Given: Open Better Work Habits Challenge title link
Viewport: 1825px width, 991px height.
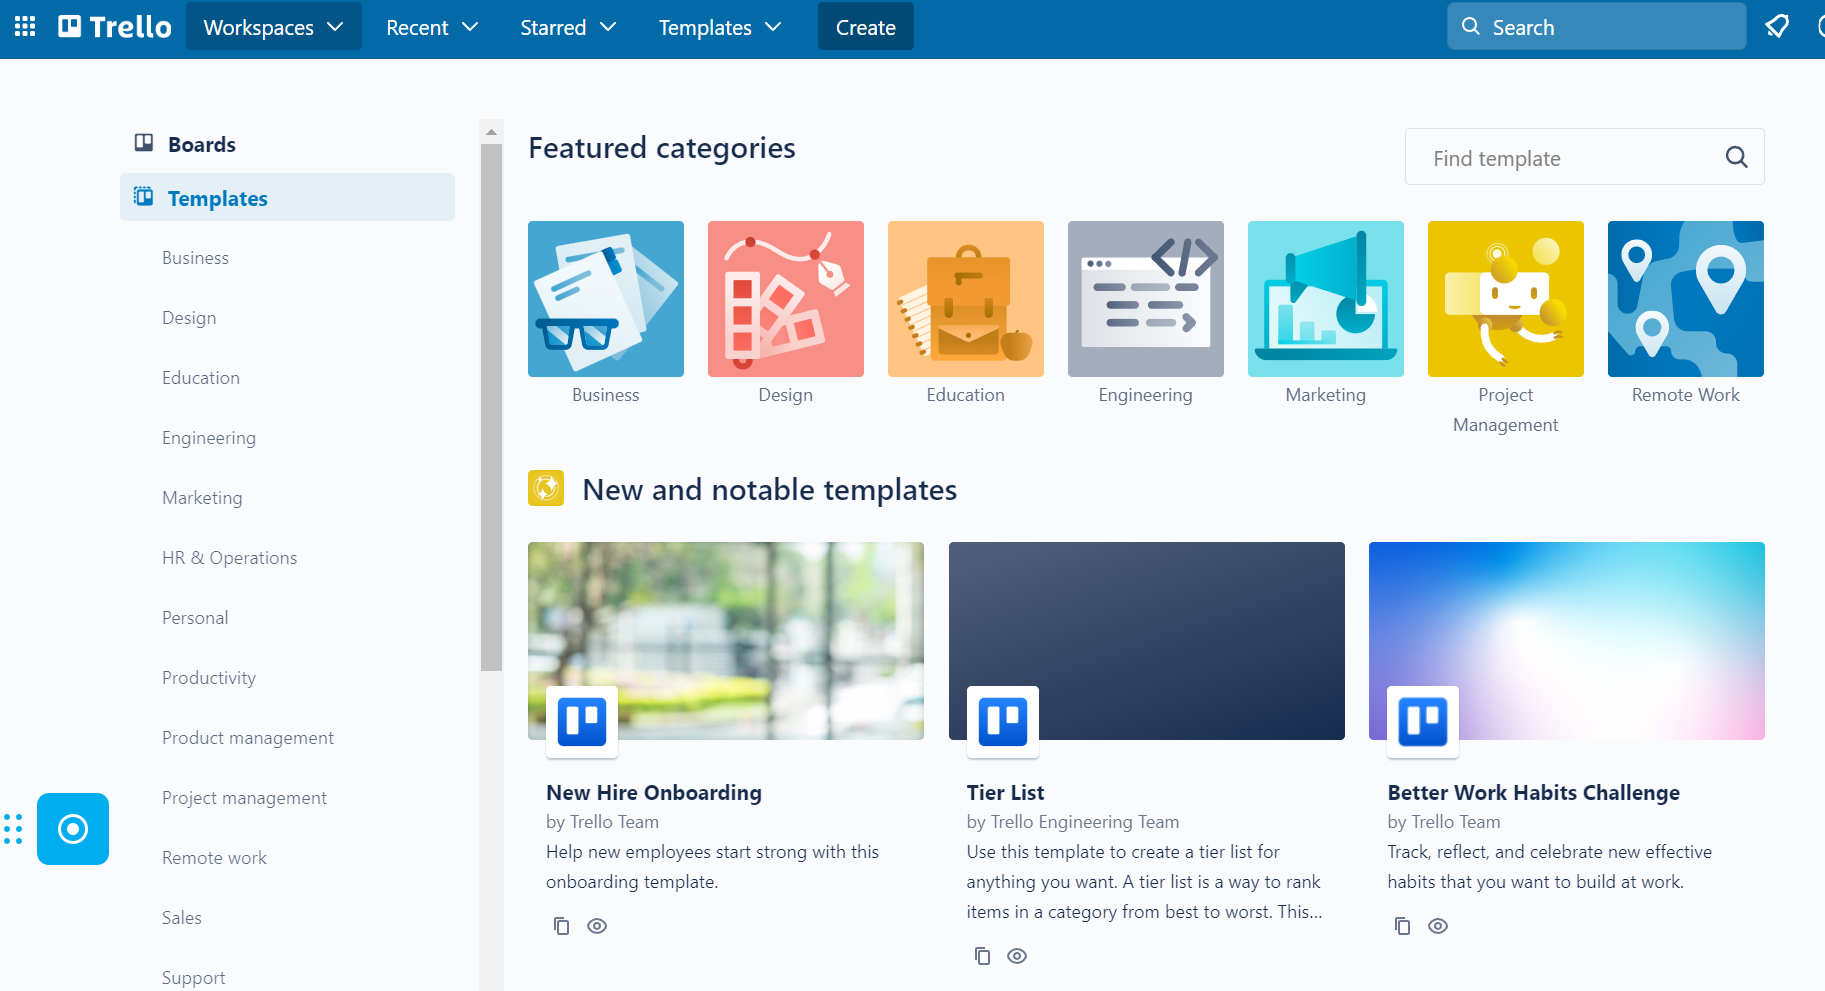Looking at the screenshot, I should 1533,792.
